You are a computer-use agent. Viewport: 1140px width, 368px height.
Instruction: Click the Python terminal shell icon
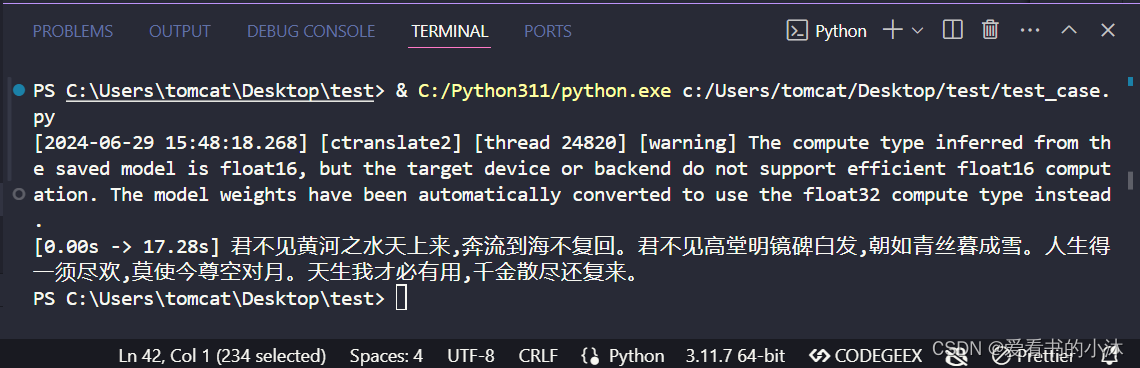tap(798, 31)
